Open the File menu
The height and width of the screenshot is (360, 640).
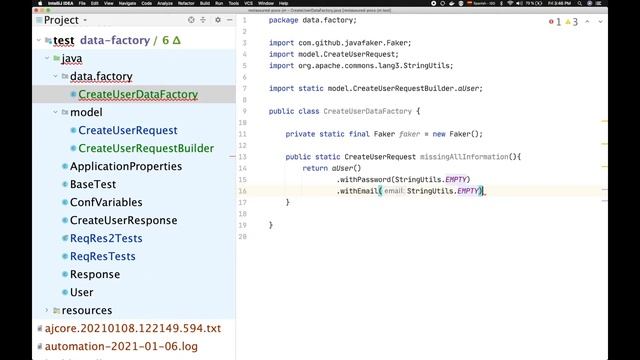82,3
